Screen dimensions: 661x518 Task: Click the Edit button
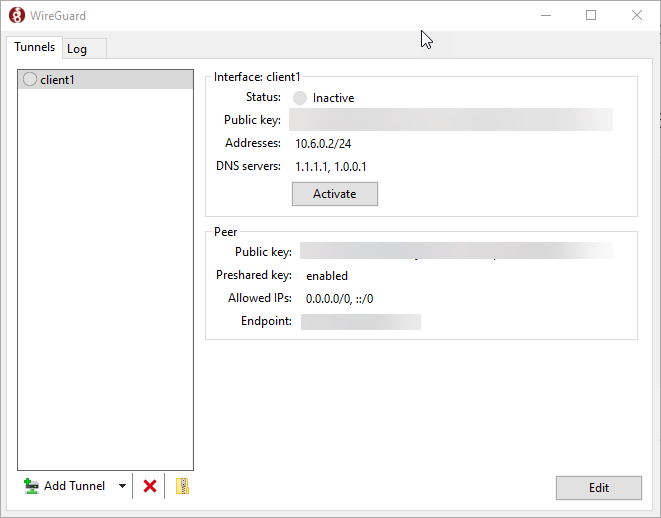(599, 488)
